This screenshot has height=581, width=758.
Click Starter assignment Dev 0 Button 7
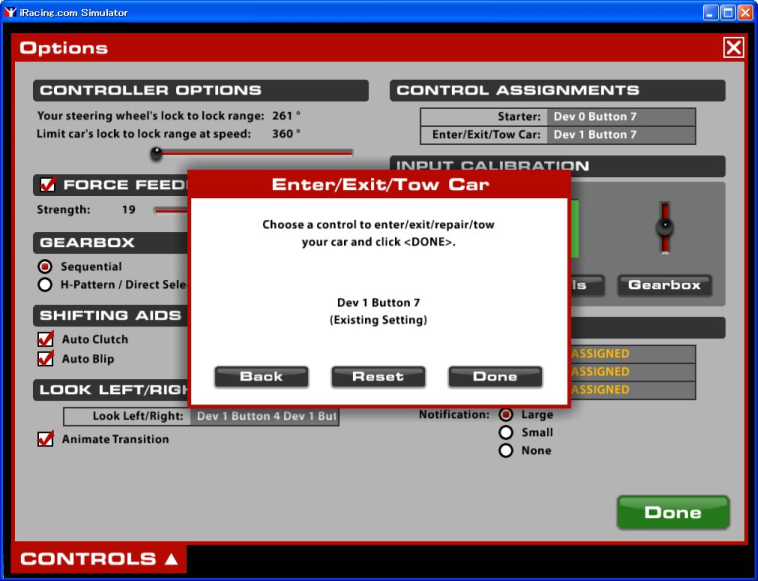click(621, 116)
